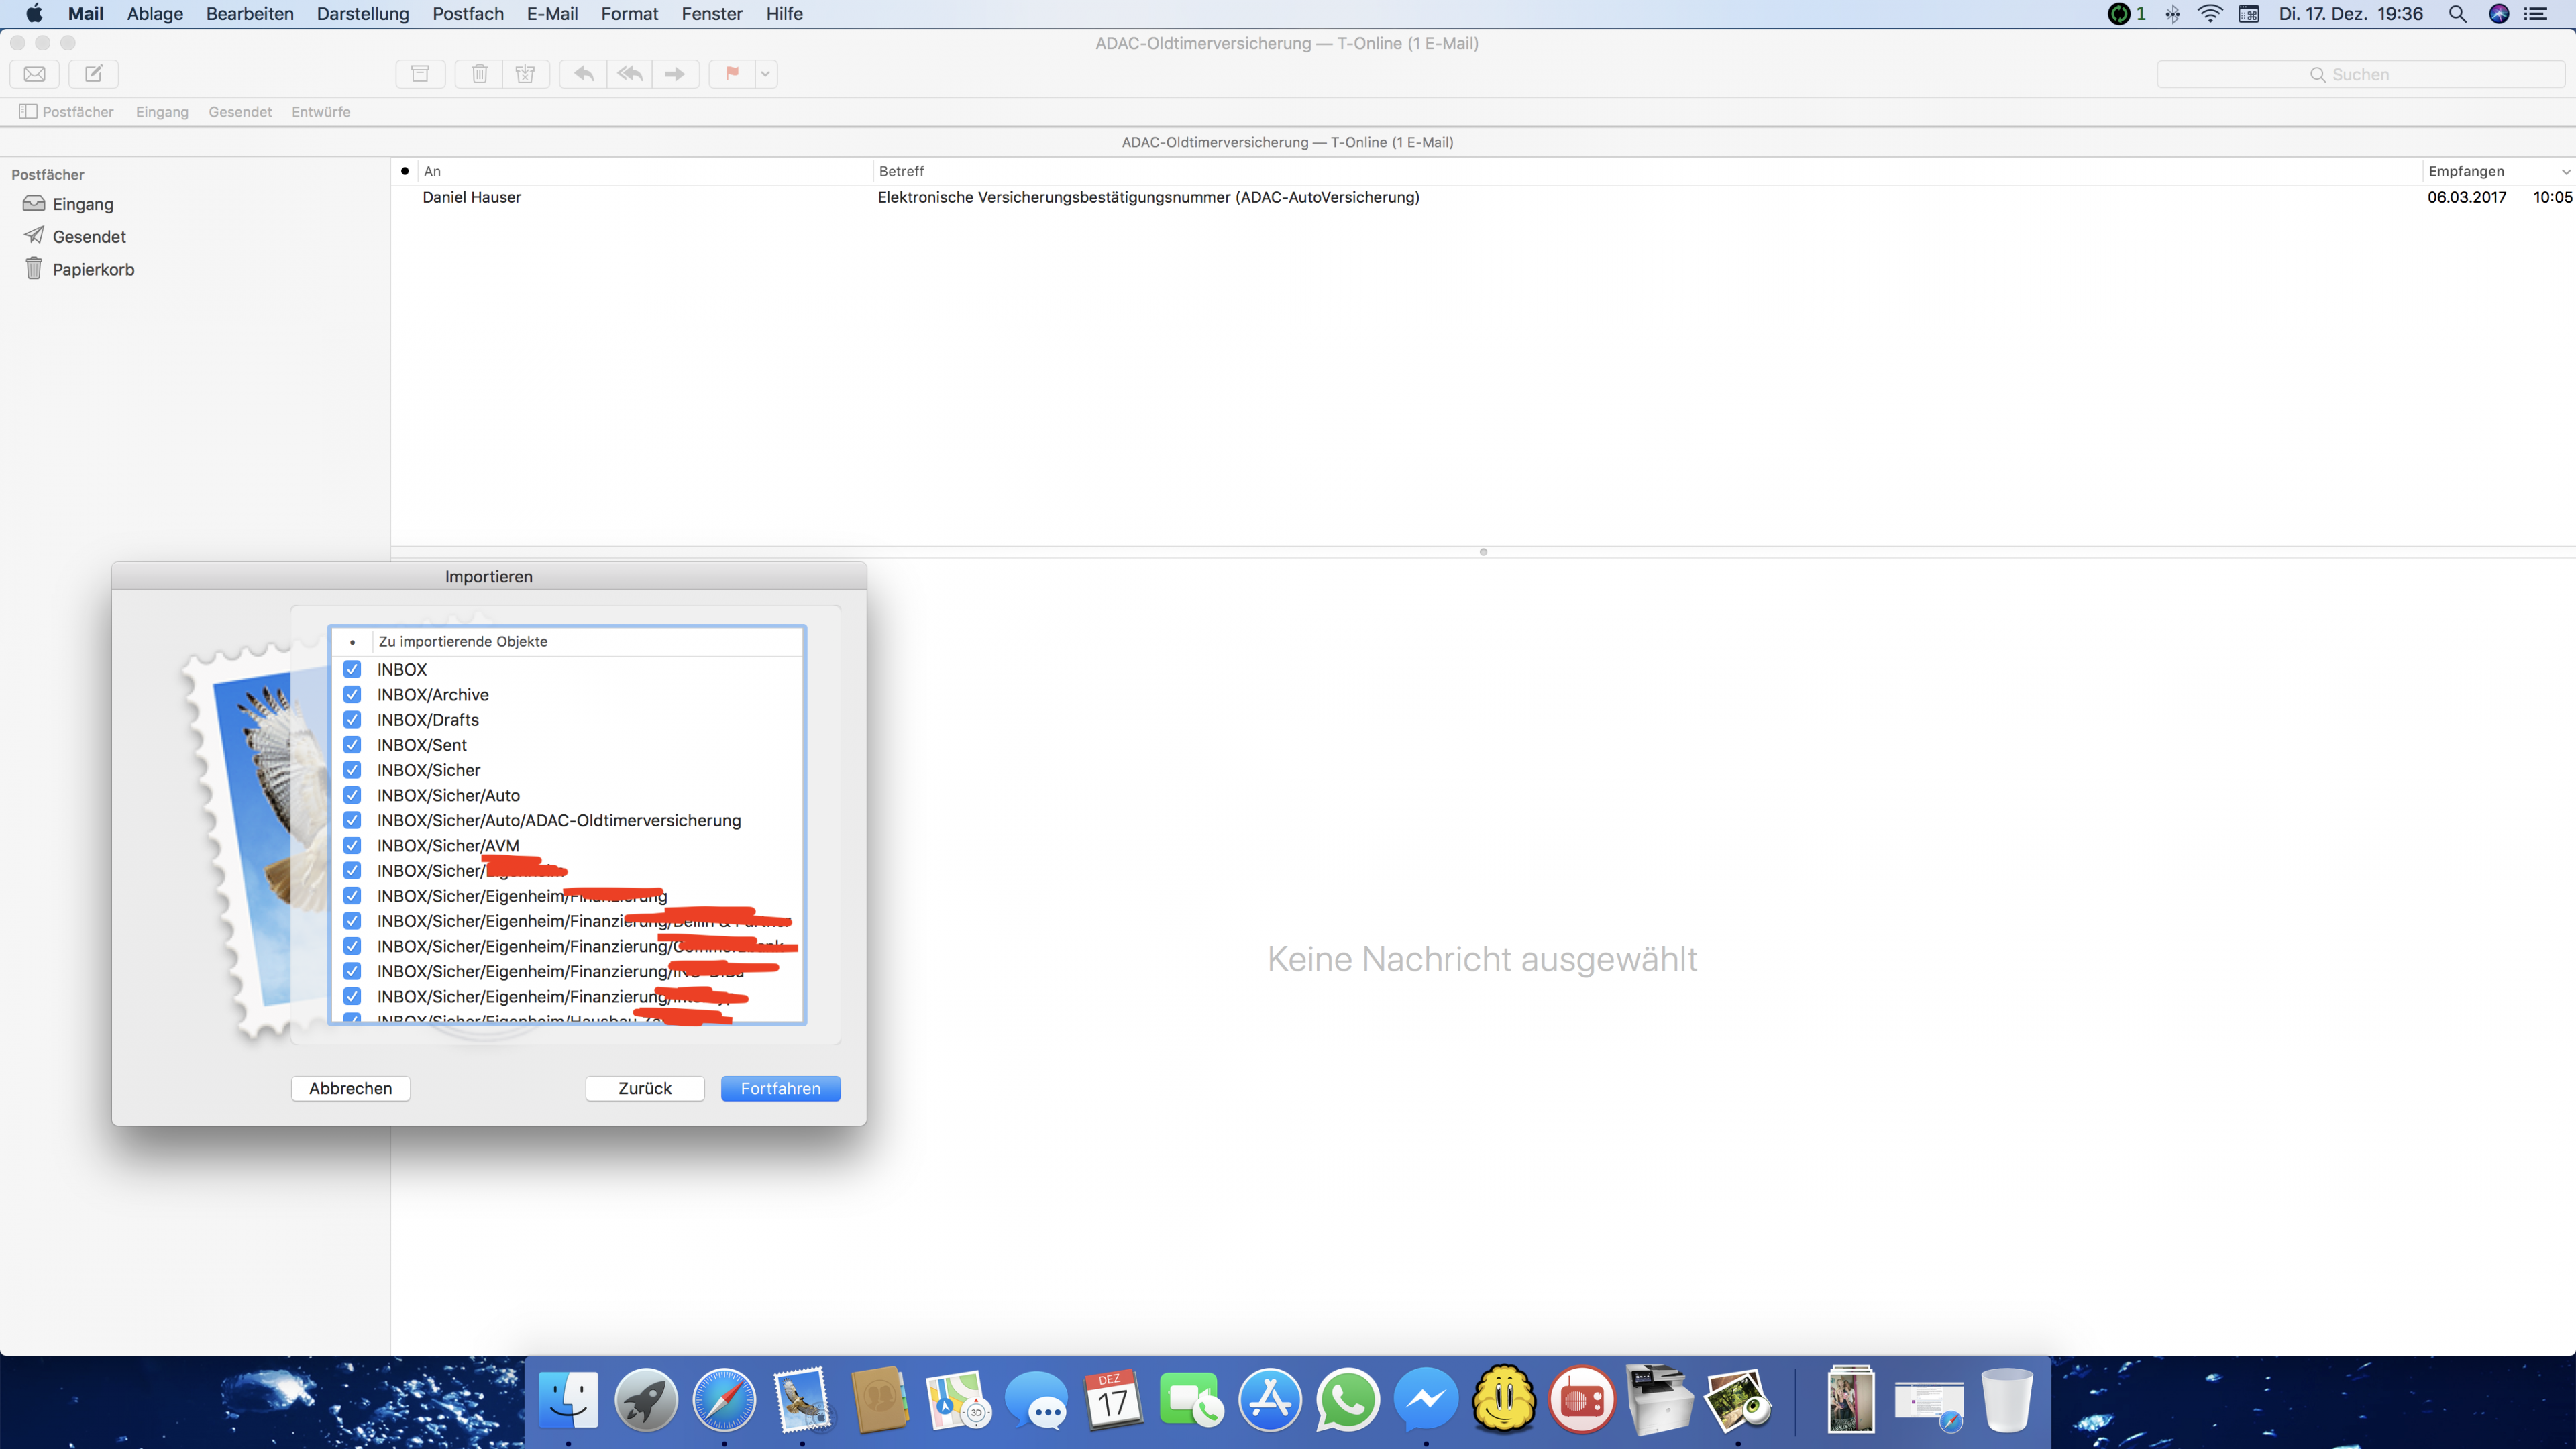Click the Empfangen column sort chevron
This screenshot has width=2576, height=1449.
[2565, 172]
